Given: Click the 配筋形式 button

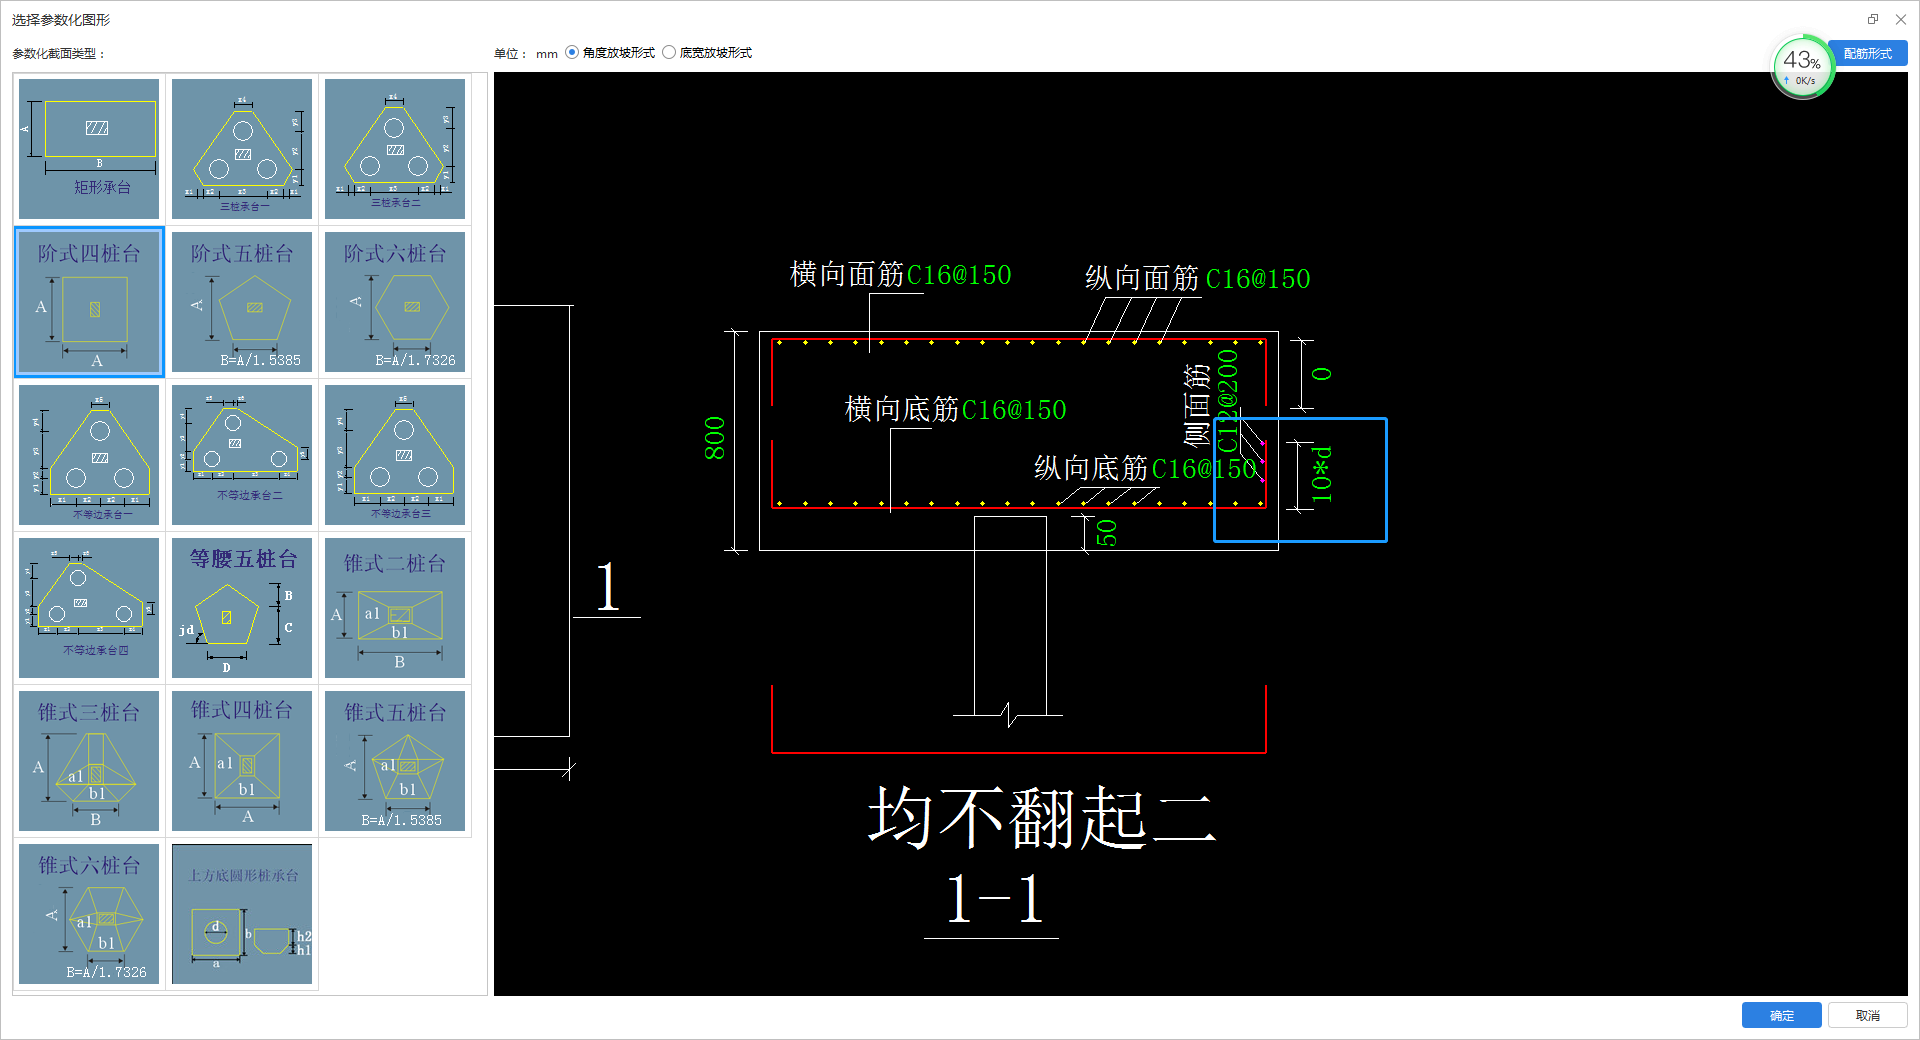Looking at the screenshot, I should pos(1867,54).
